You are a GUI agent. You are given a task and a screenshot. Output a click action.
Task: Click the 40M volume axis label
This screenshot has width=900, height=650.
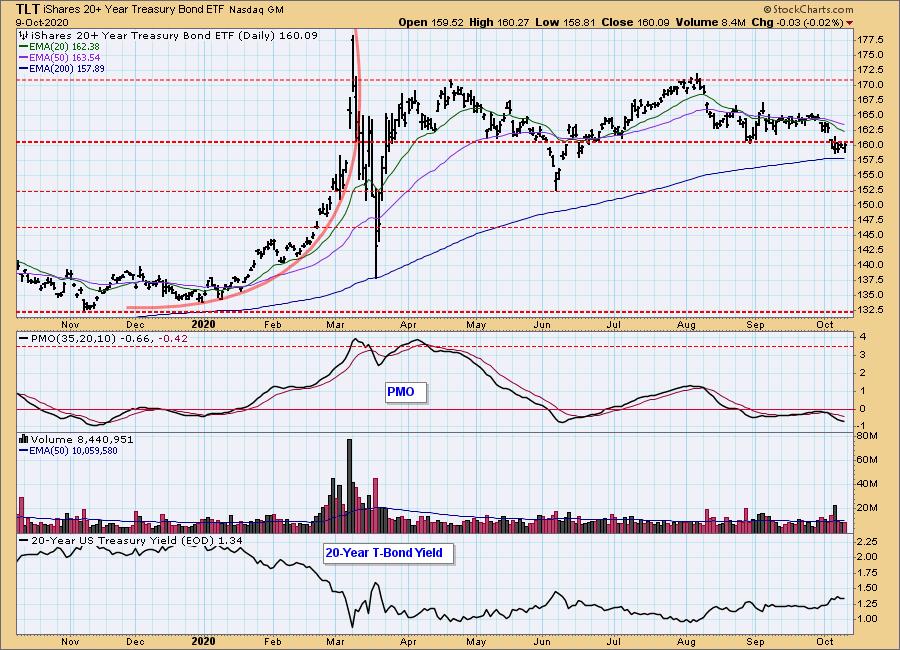point(866,483)
